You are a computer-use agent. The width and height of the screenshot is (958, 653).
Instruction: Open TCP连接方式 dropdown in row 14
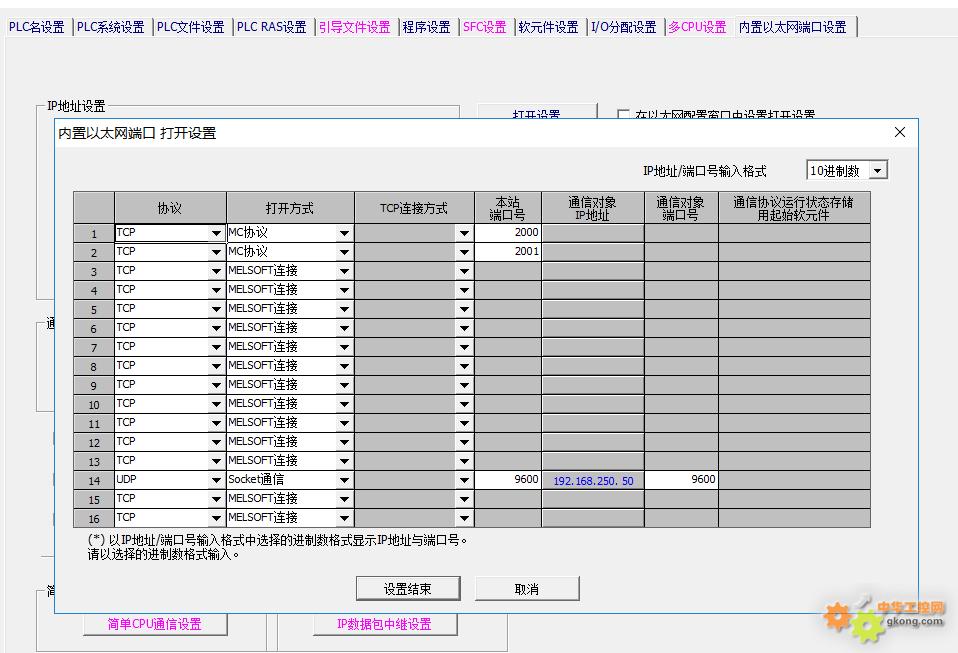[x=464, y=480]
